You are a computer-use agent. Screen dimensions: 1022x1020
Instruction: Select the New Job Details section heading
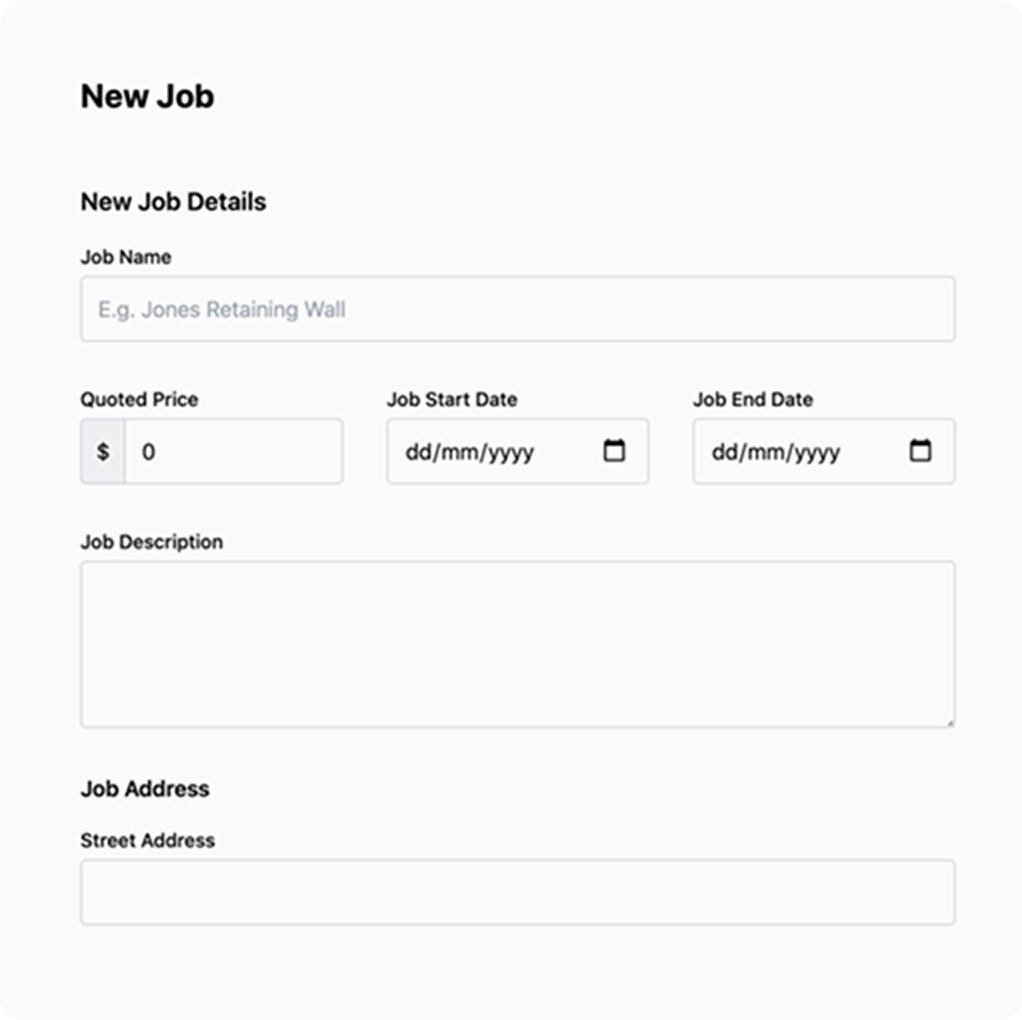172,202
